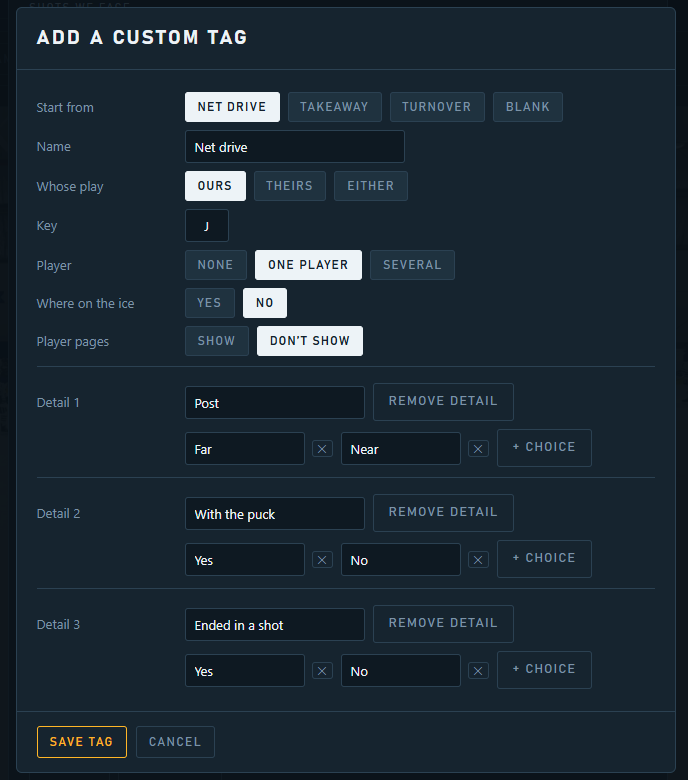Cancel adding the custom tag
The width and height of the screenshot is (688, 780).
coord(175,742)
